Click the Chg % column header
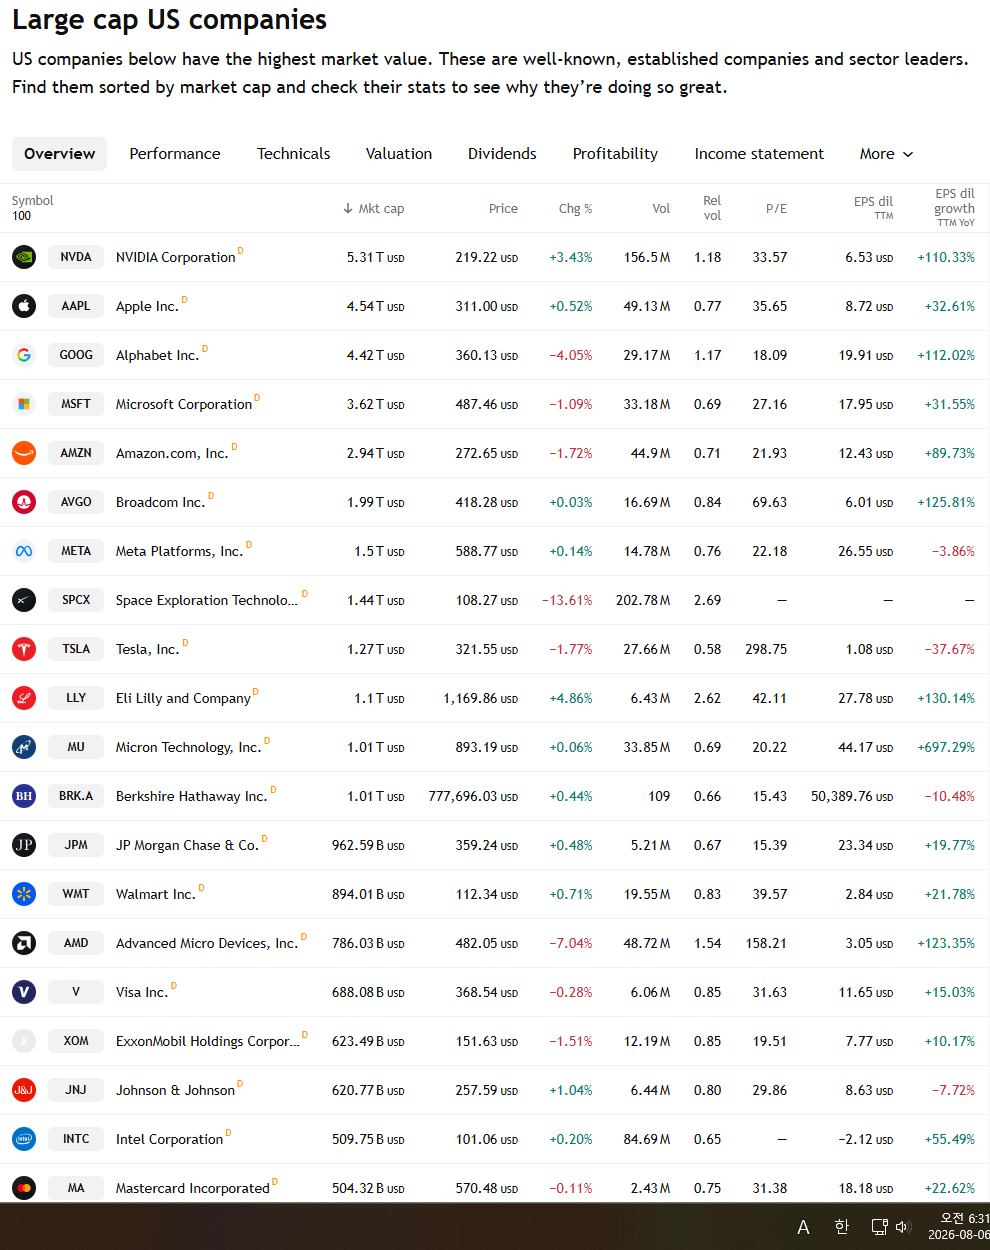The height and width of the screenshot is (1250, 990). (x=575, y=208)
